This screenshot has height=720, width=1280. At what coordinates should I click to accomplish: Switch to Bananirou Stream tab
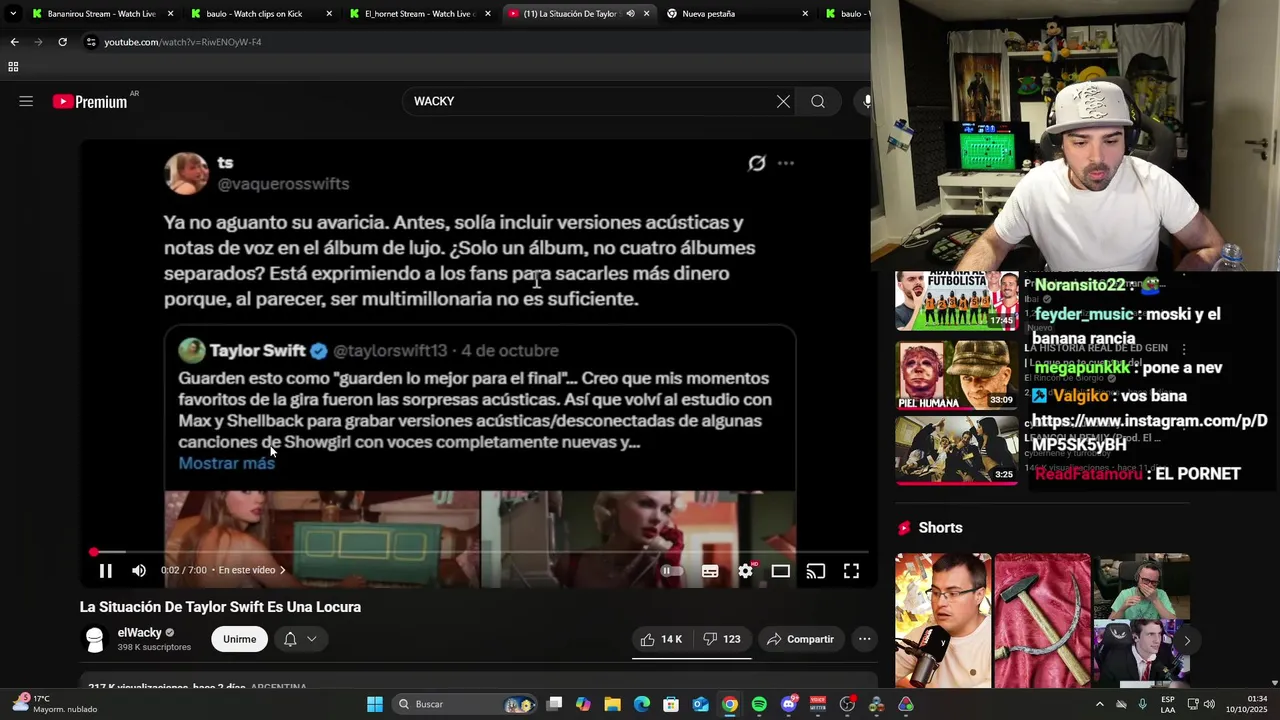pos(101,14)
